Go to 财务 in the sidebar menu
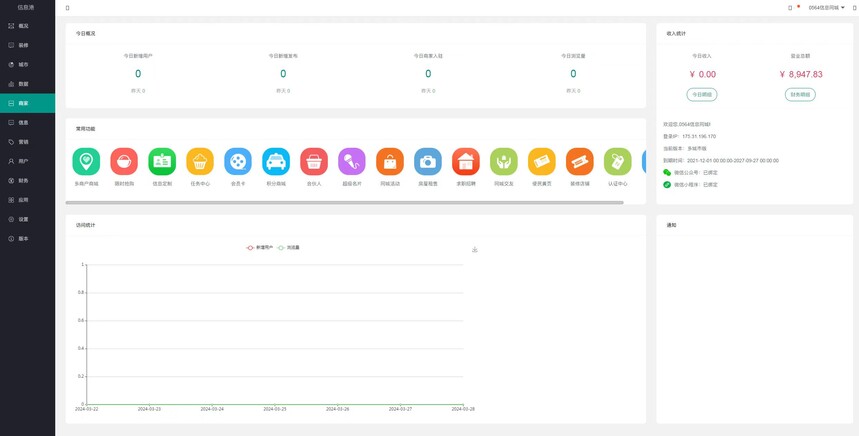 [x=23, y=181]
